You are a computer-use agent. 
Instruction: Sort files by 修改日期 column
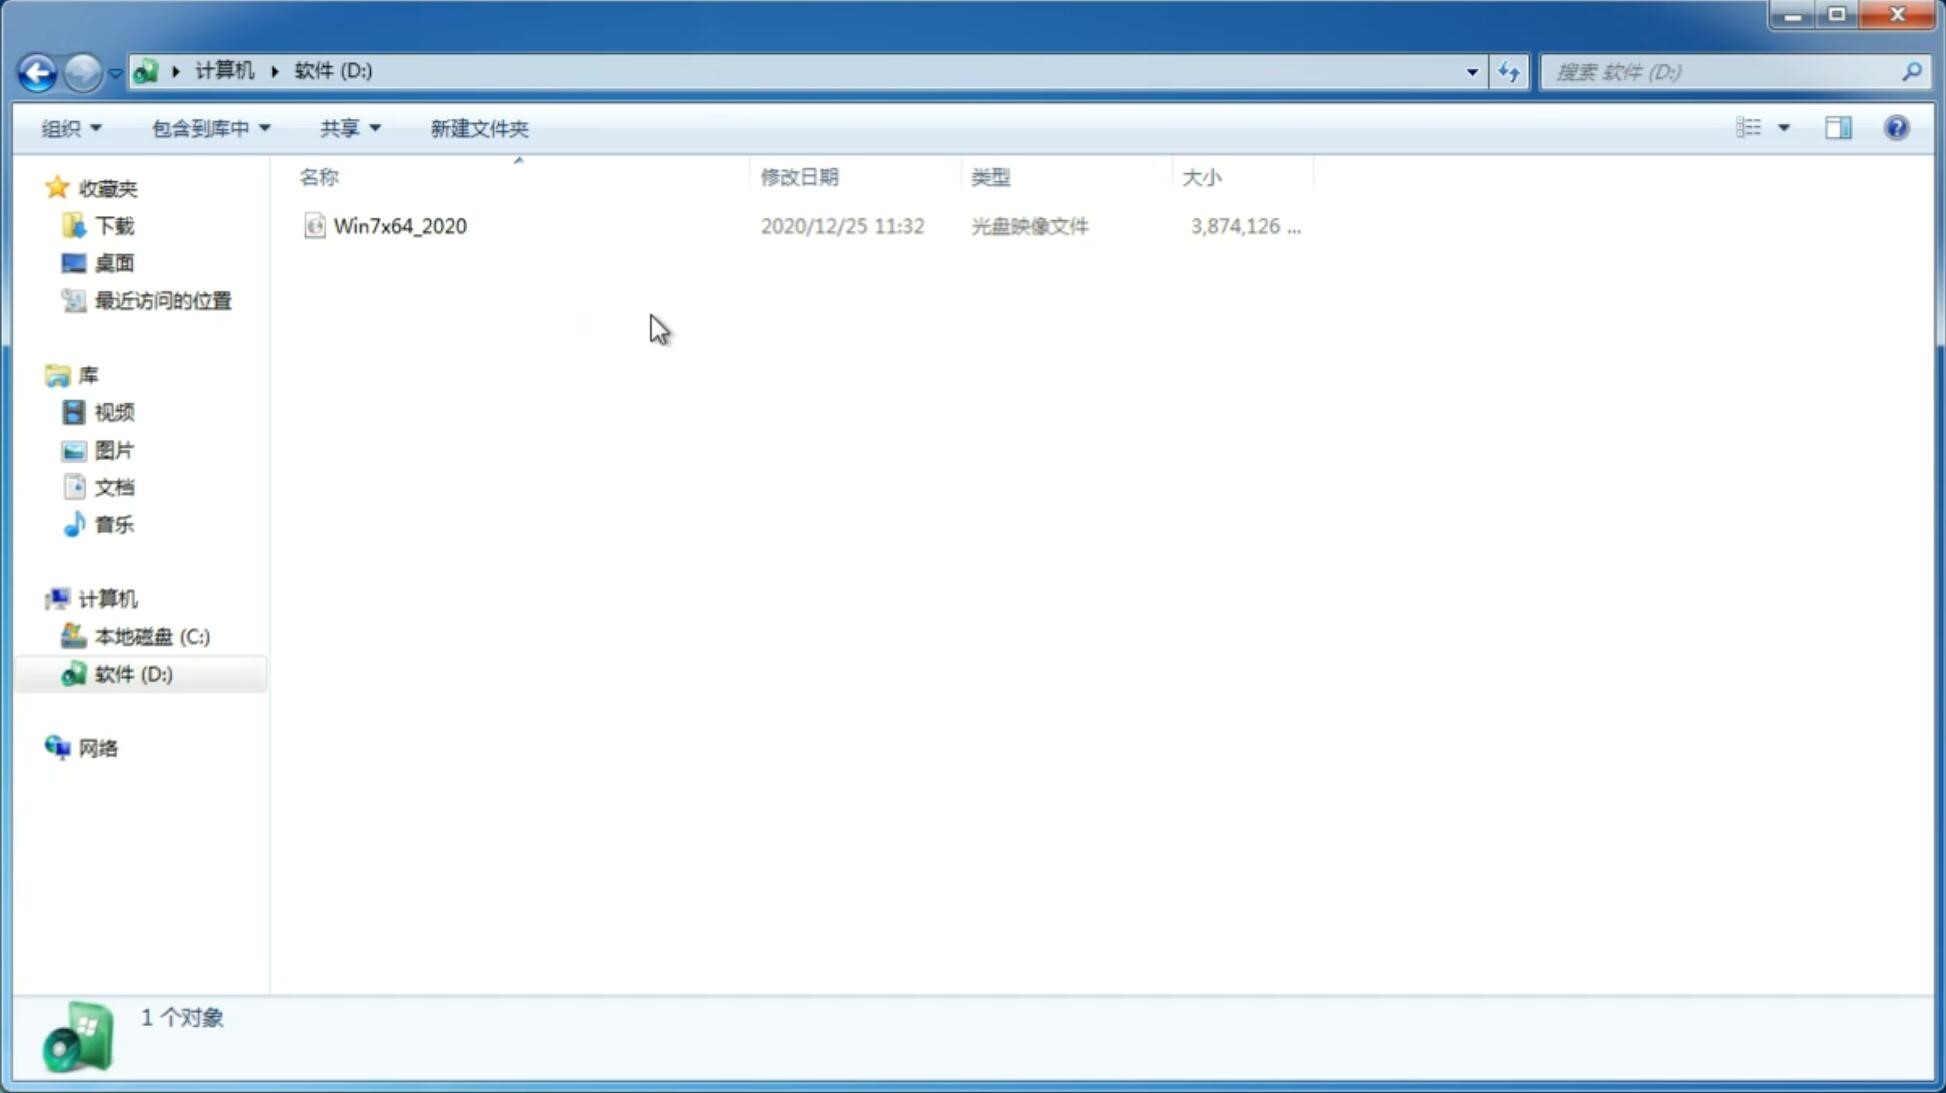[x=799, y=176]
